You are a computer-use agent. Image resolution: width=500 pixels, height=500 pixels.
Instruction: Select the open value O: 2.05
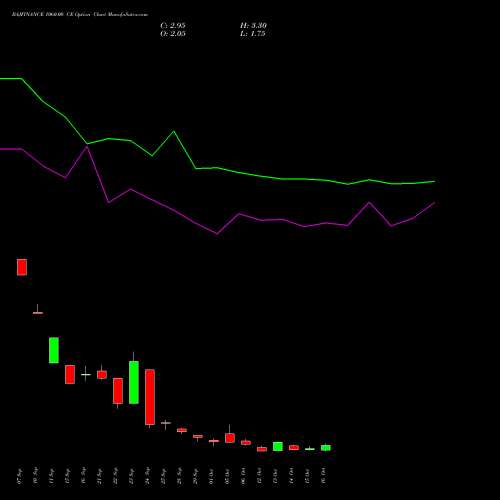point(173,33)
